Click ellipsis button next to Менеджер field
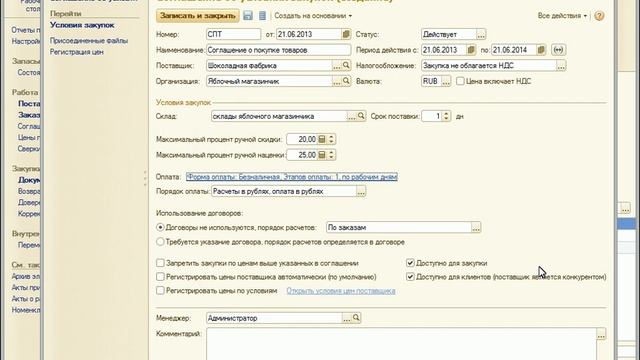 347,318
